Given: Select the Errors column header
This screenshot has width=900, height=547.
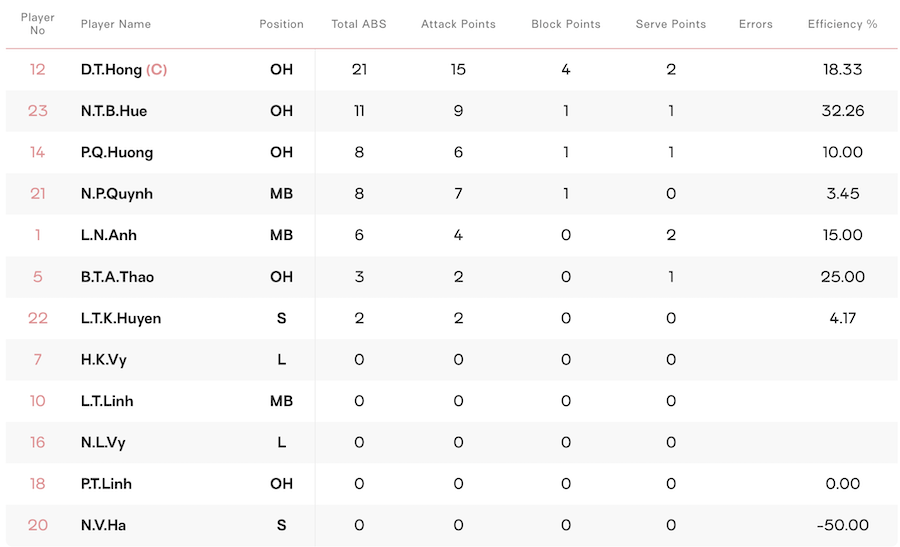Looking at the screenshot, I should [755, 24].
